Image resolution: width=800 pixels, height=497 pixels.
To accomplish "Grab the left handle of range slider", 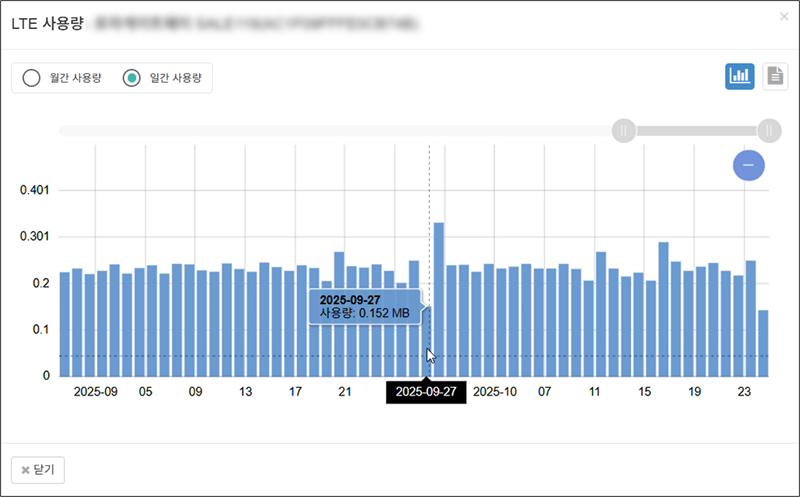I will pyautogui.click(x=623, y=130).
